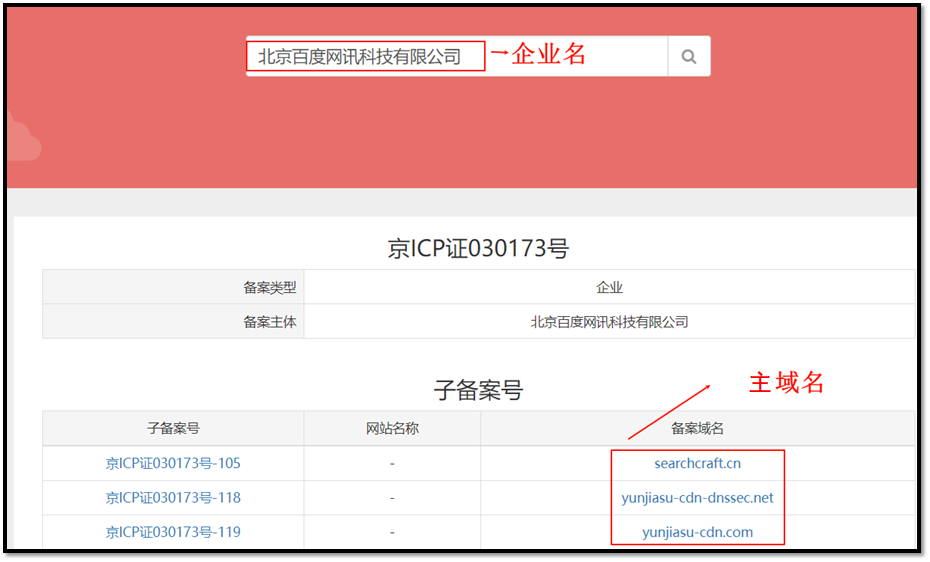Click the 北京百度网讯科技有限公司 table value
Viewport: 930px width, 562px height.
pos(609,322)
